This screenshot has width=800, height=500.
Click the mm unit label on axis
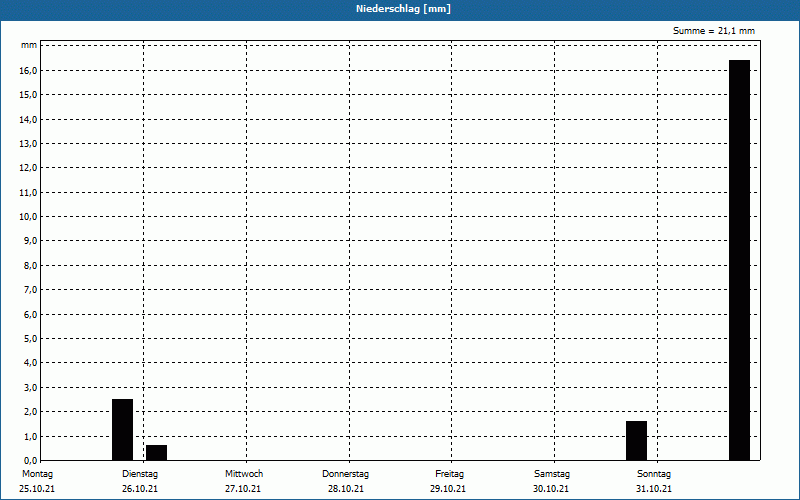click(29, 45)
